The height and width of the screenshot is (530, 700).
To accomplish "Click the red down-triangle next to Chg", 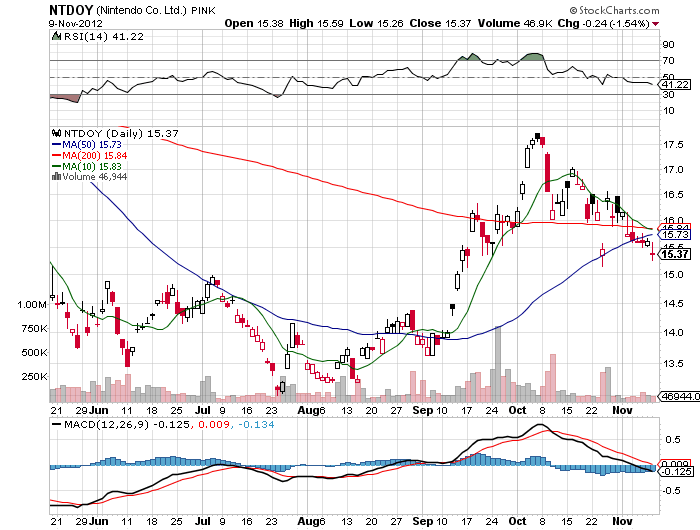I will 655,24.
